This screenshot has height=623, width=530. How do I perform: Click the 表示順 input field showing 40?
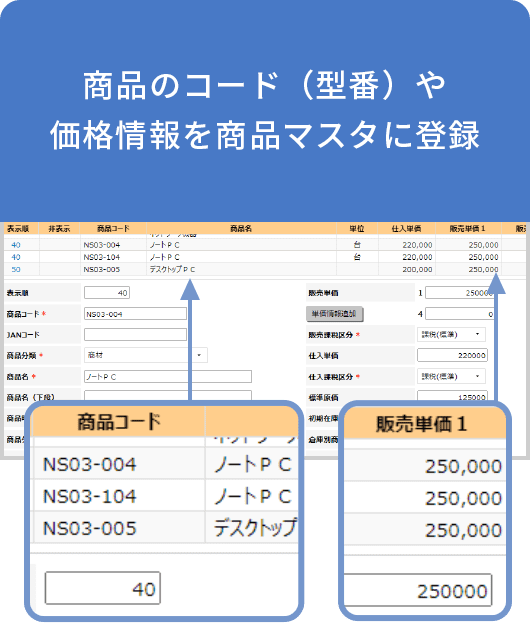tap(107, 293)
